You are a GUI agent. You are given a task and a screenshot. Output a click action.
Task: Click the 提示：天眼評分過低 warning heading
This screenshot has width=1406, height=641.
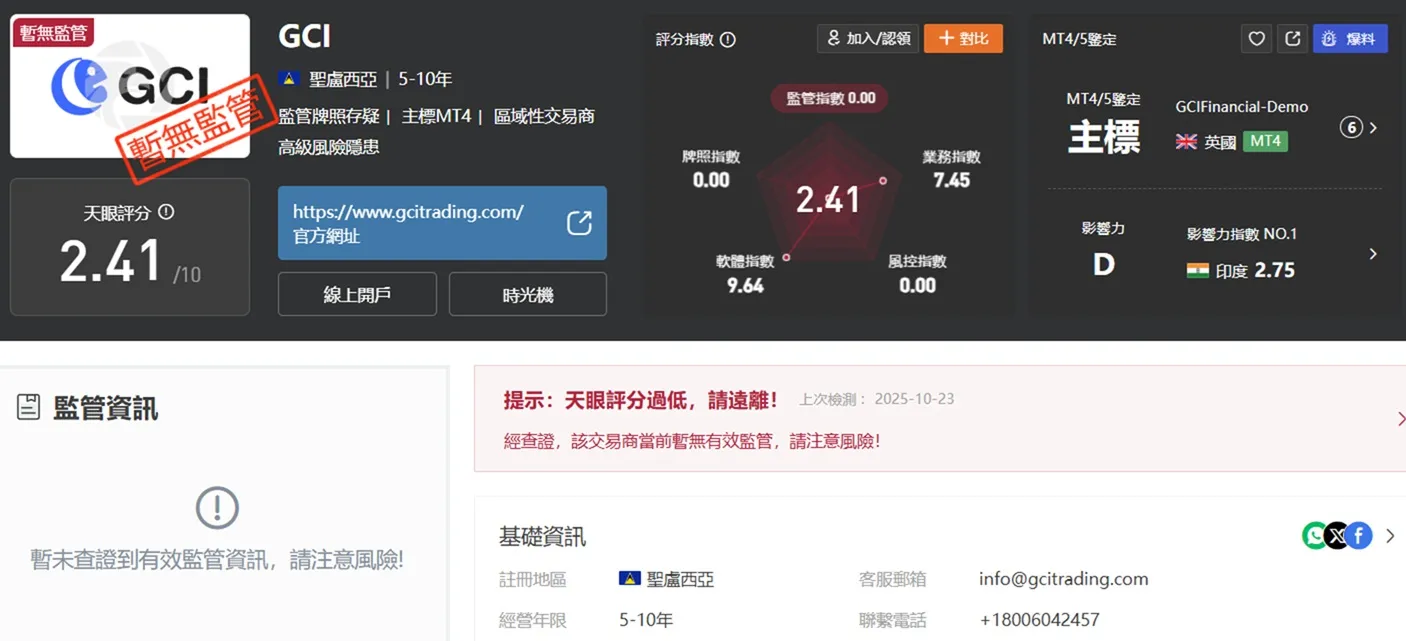point(640,400)
